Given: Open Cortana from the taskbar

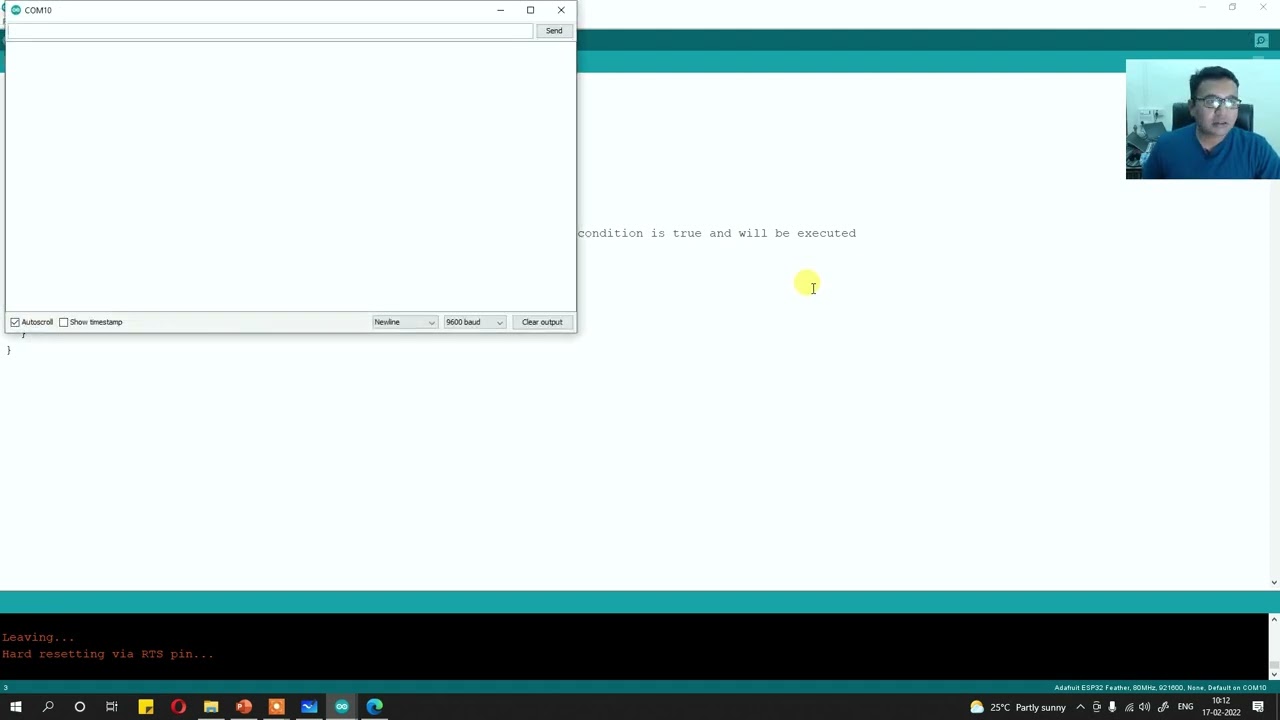Looking at the screenshot, I should pos(80,707).
